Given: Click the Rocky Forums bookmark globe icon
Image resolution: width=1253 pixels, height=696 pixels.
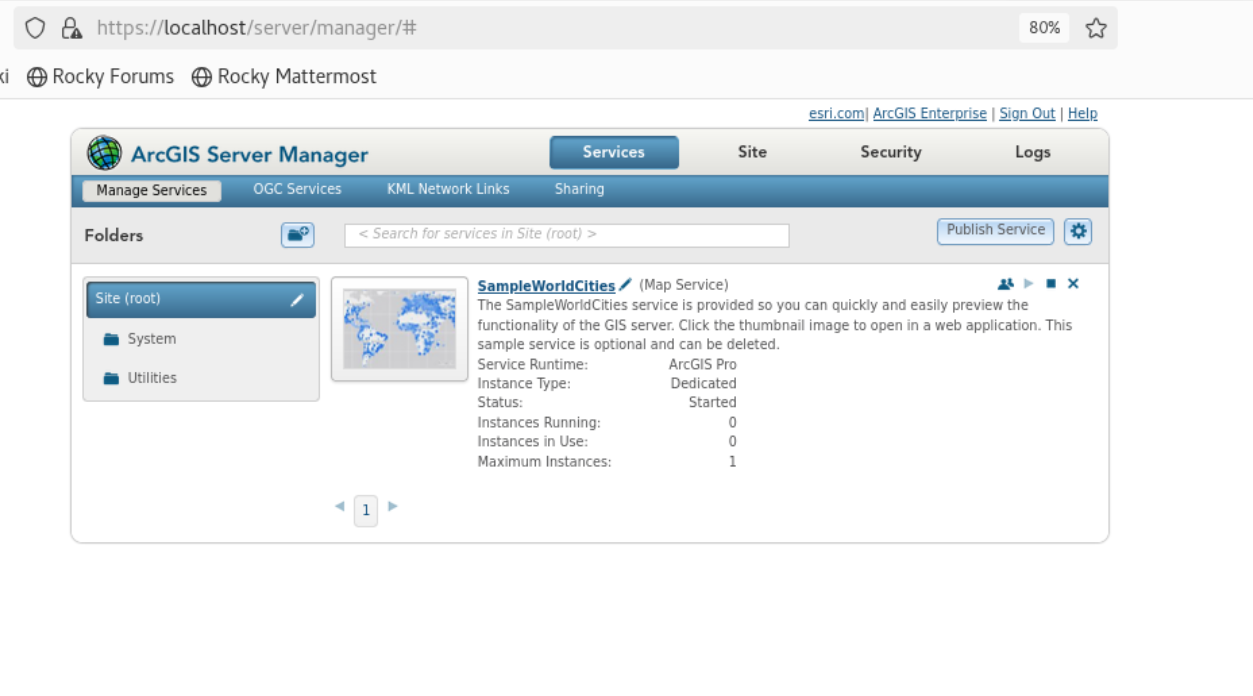Looking at the screenshot, I should [37, 77].
